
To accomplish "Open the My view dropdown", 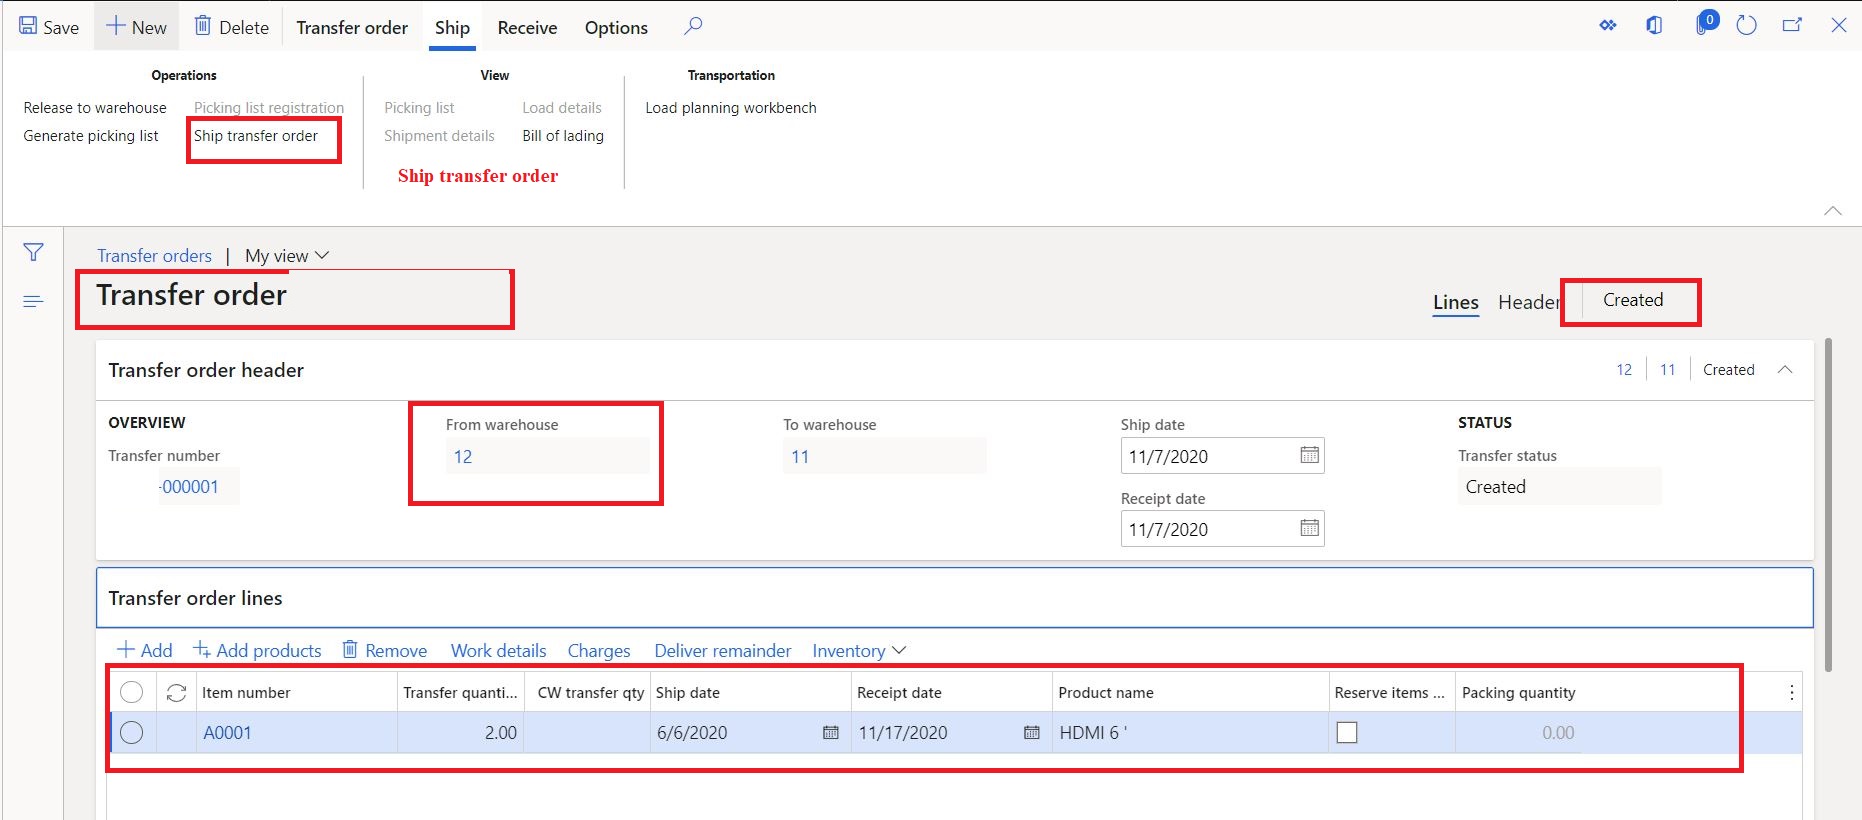I will pyautogui.click(x=287, y=256).
